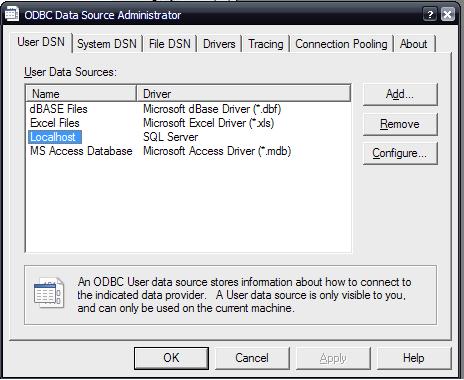Show the About tab
This screenshot has height=380, width=464.
point(414,44)
